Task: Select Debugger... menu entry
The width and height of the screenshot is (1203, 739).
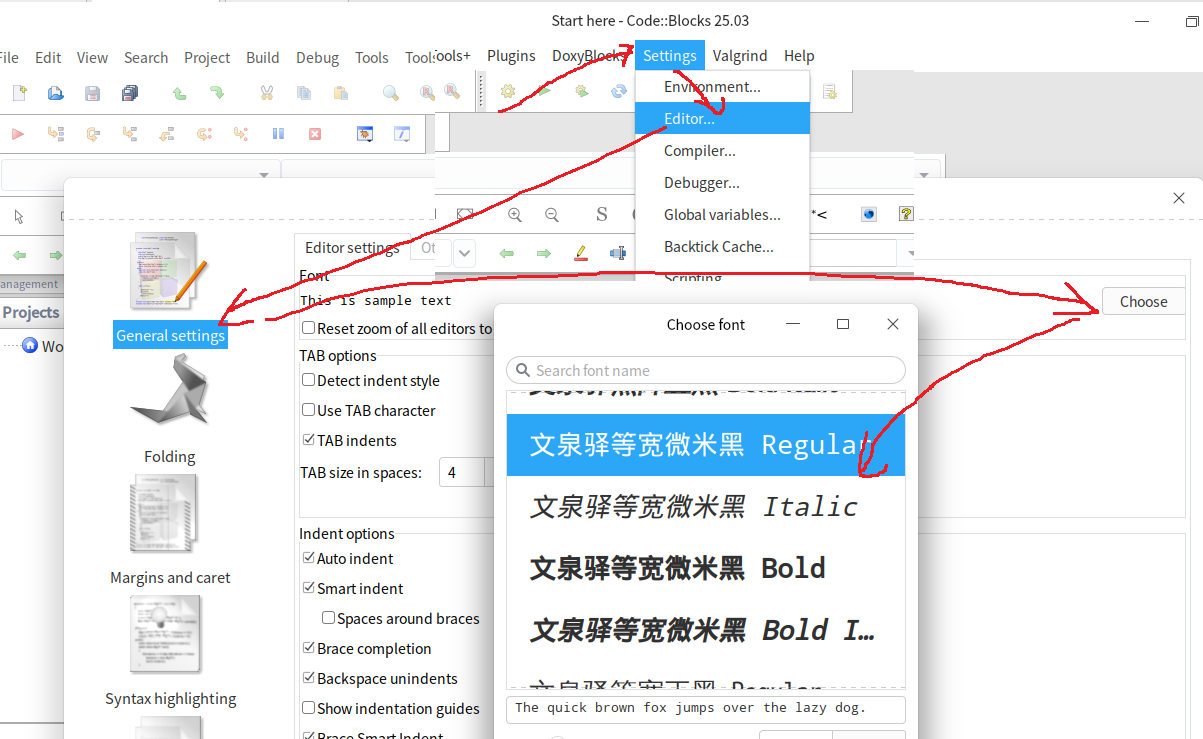Action: click(722, 182)
